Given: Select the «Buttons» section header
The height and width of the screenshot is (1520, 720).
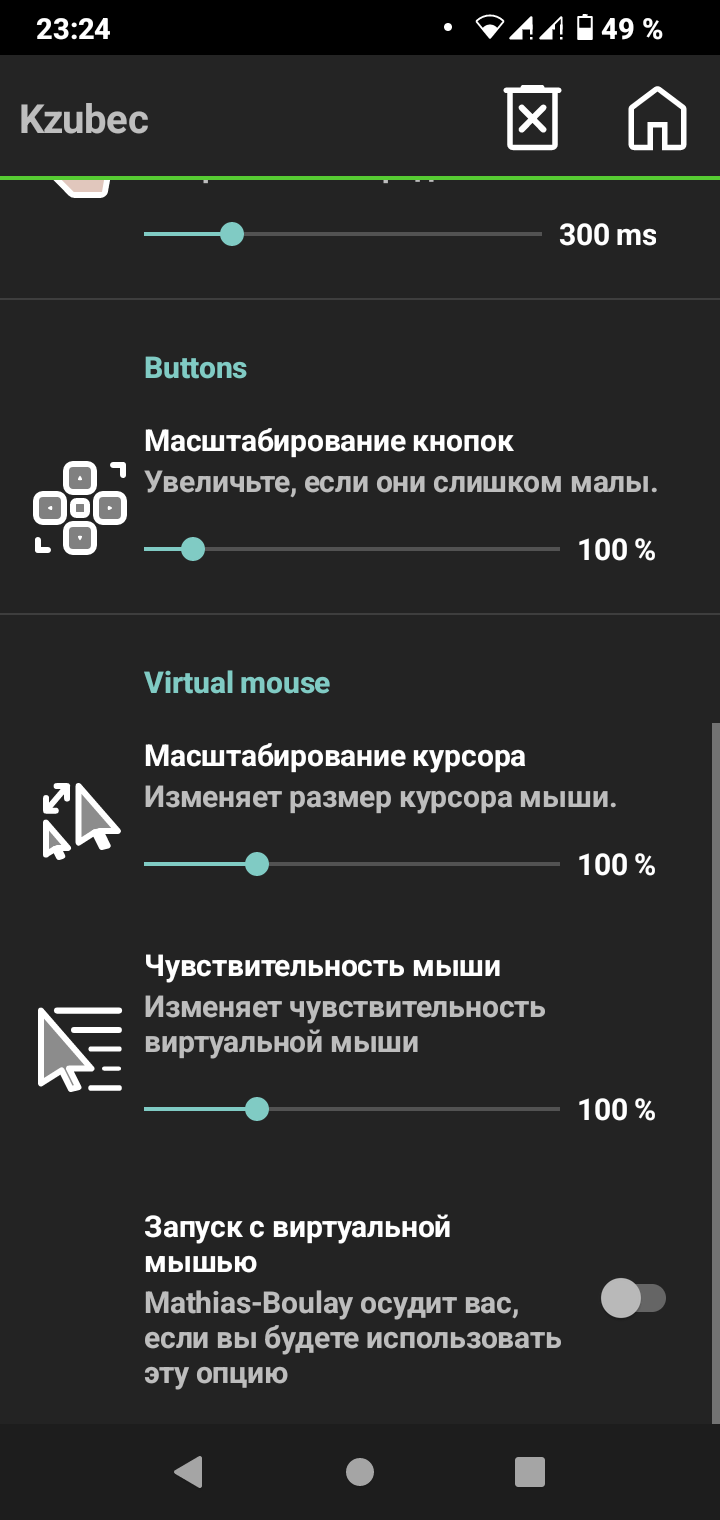Looking at the screenshot, I should [x=196, y=367].
